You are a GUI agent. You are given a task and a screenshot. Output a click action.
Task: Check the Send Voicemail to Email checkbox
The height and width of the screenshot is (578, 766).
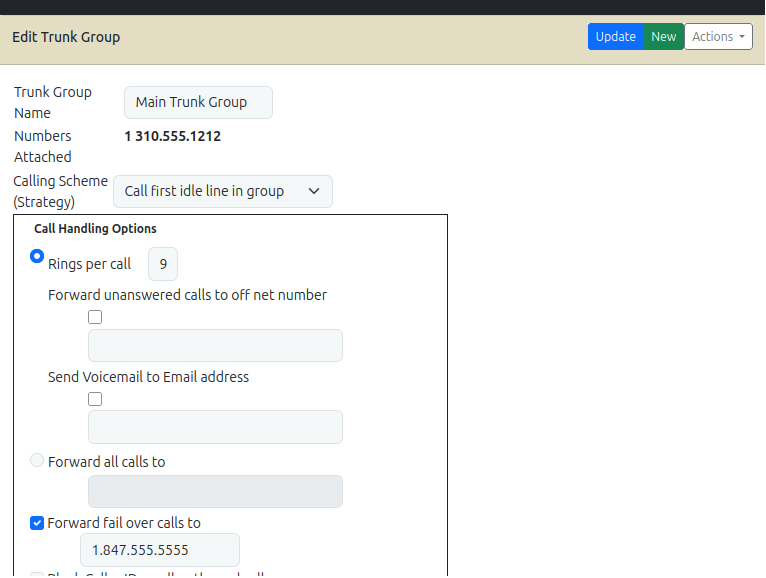click(x=95, y=399)
